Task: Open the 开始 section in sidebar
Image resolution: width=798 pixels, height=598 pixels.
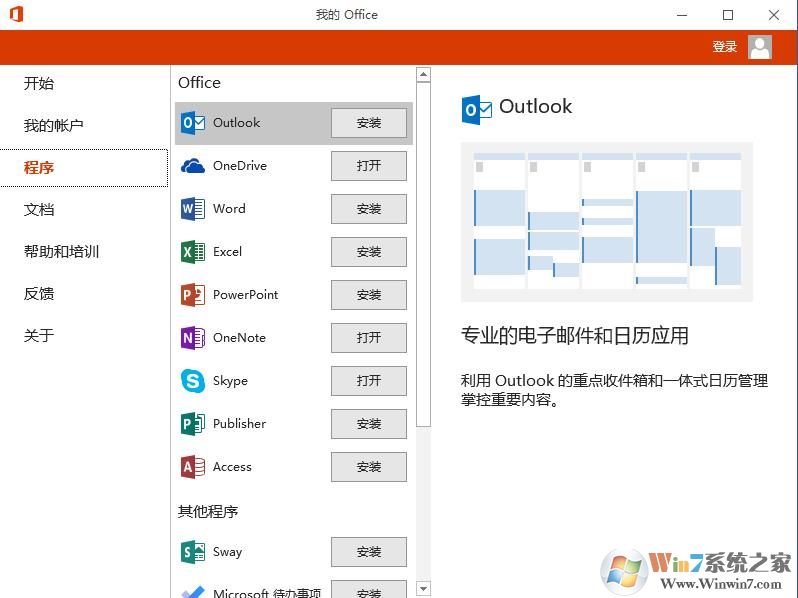Action: pos(39,84)
